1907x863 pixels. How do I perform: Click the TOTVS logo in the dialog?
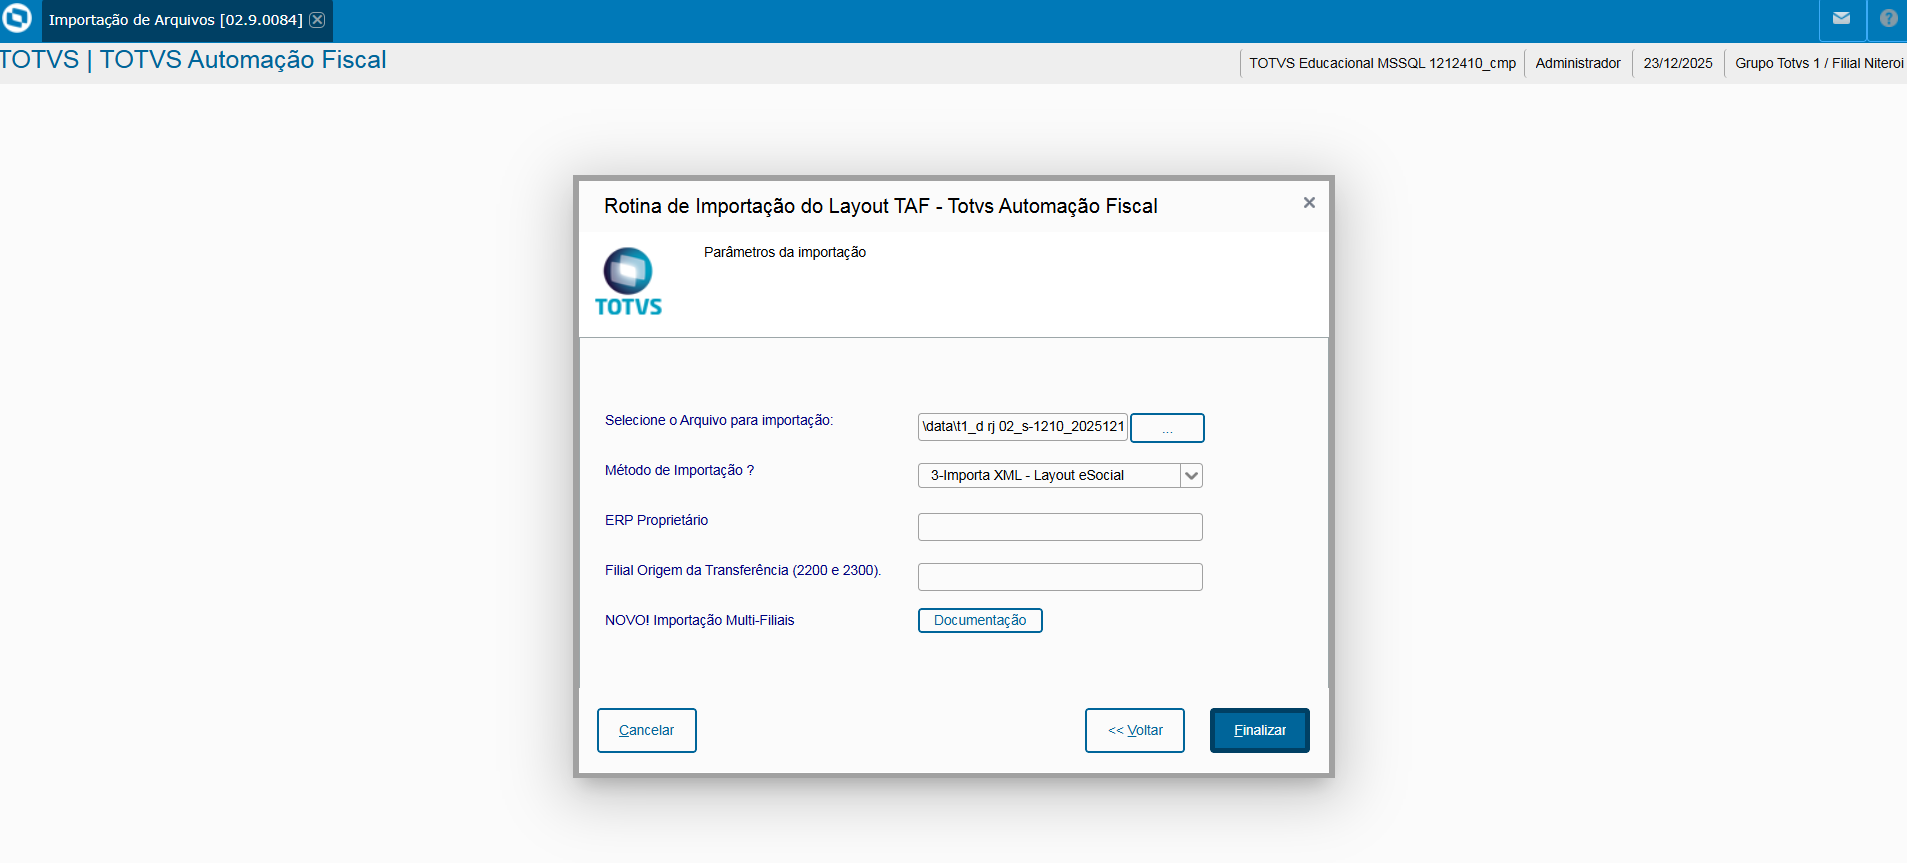628,282
